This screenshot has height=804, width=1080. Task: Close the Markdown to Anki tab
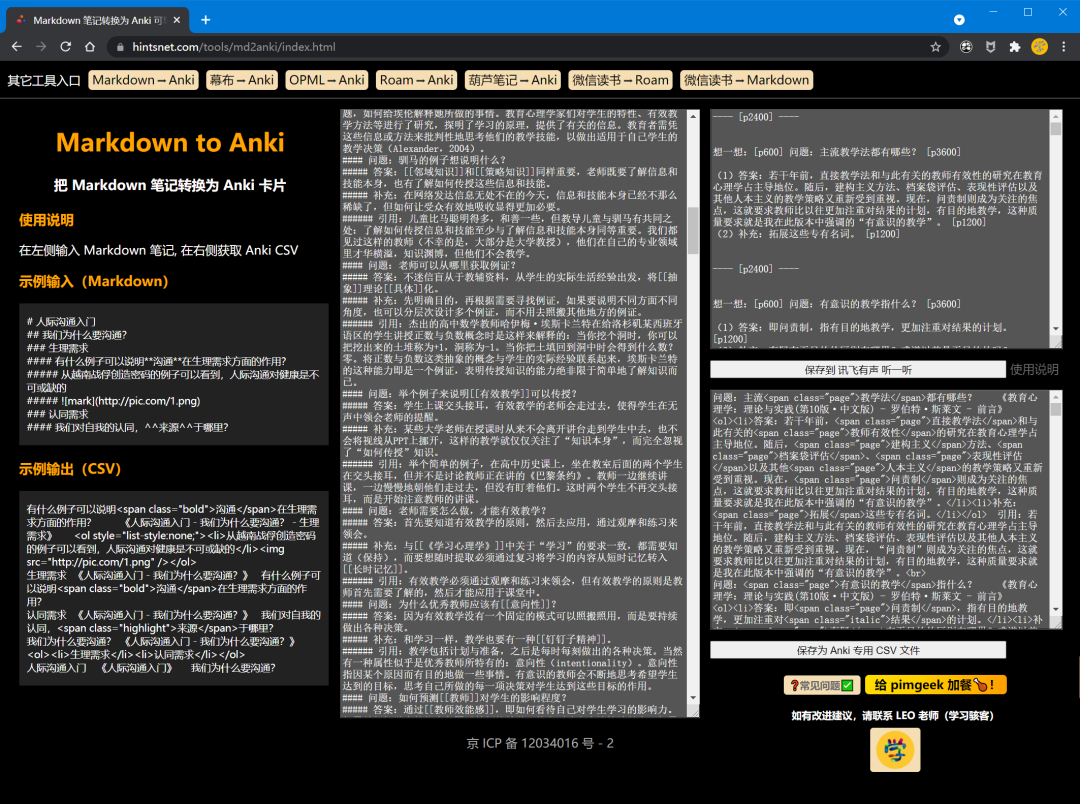tap(176, 20)
